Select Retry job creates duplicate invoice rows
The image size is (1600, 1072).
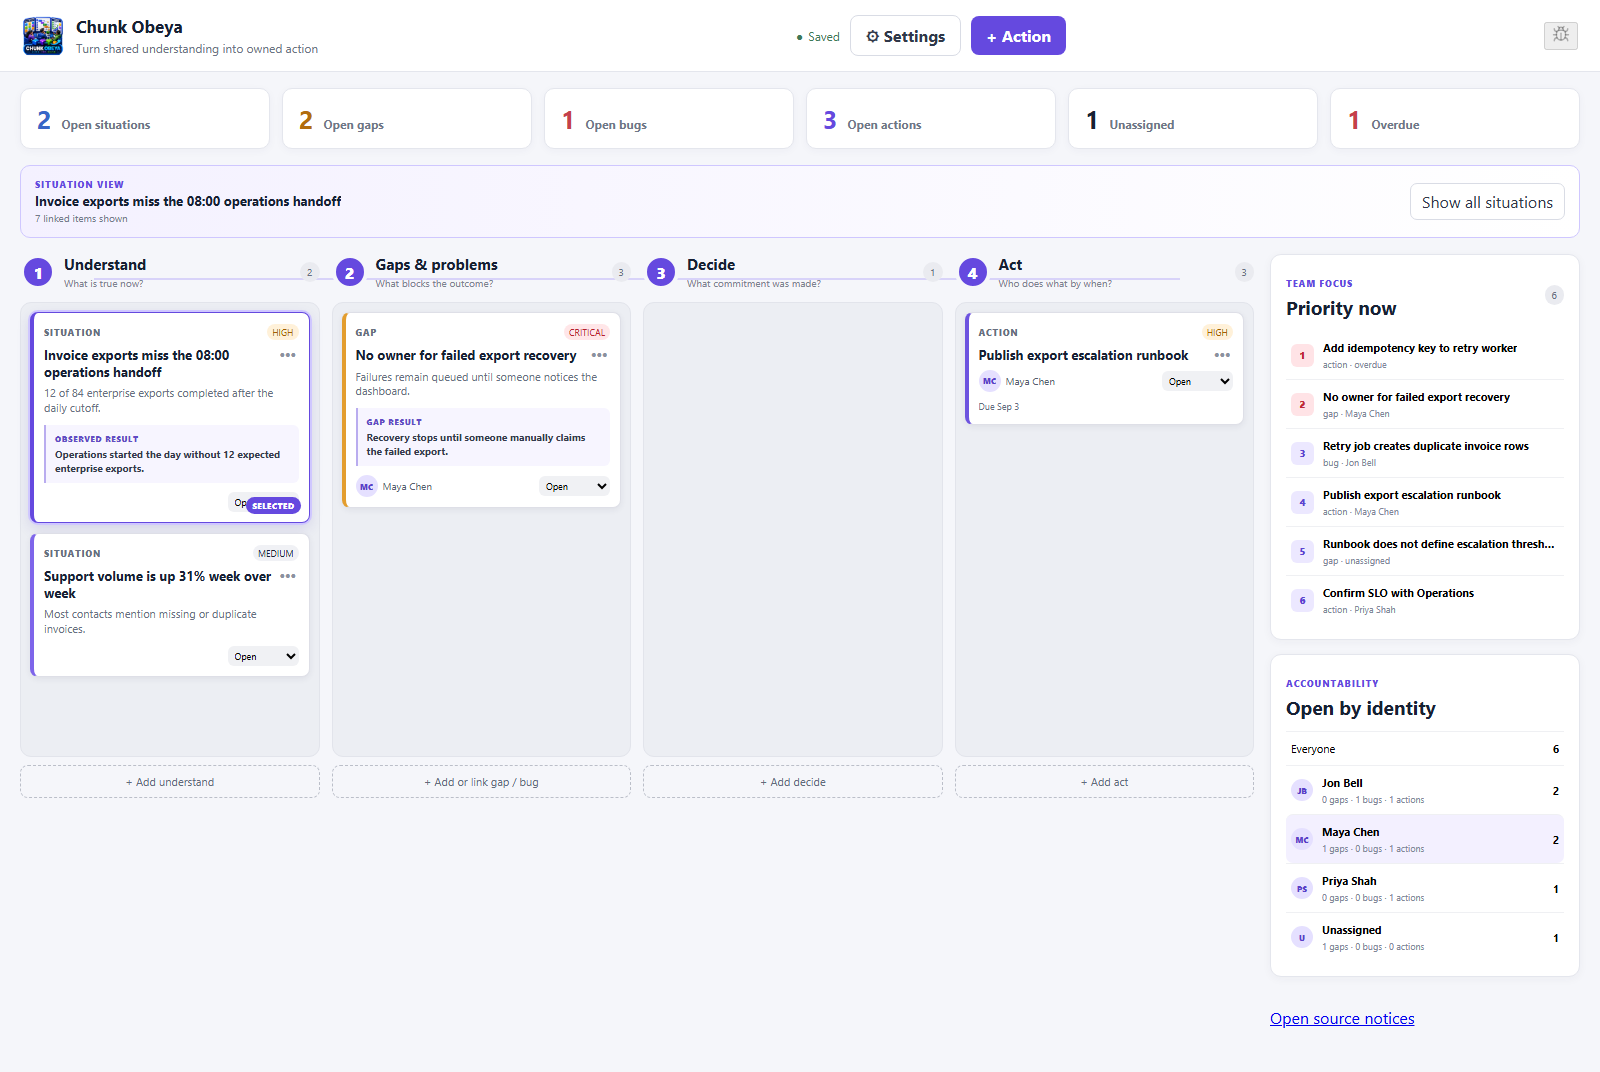click(1425, 453)
